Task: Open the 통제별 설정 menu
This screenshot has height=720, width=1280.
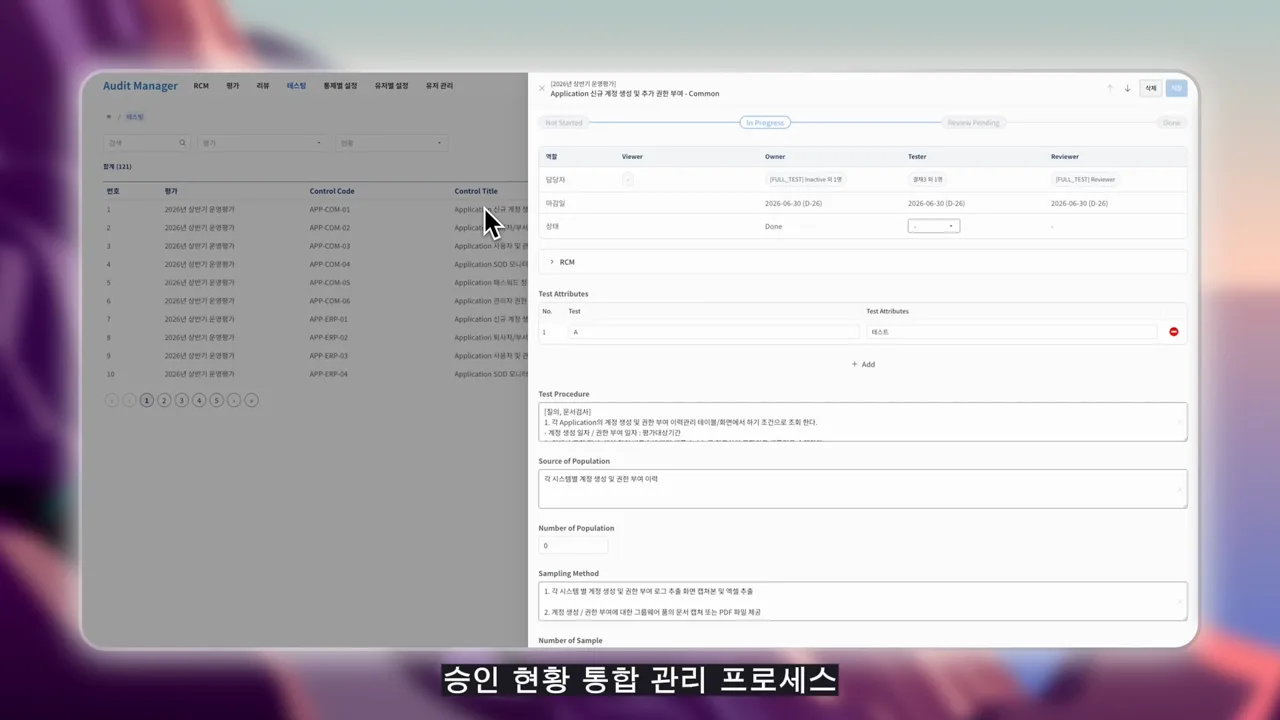Action: pyautogui.click(x=340, y=86)
